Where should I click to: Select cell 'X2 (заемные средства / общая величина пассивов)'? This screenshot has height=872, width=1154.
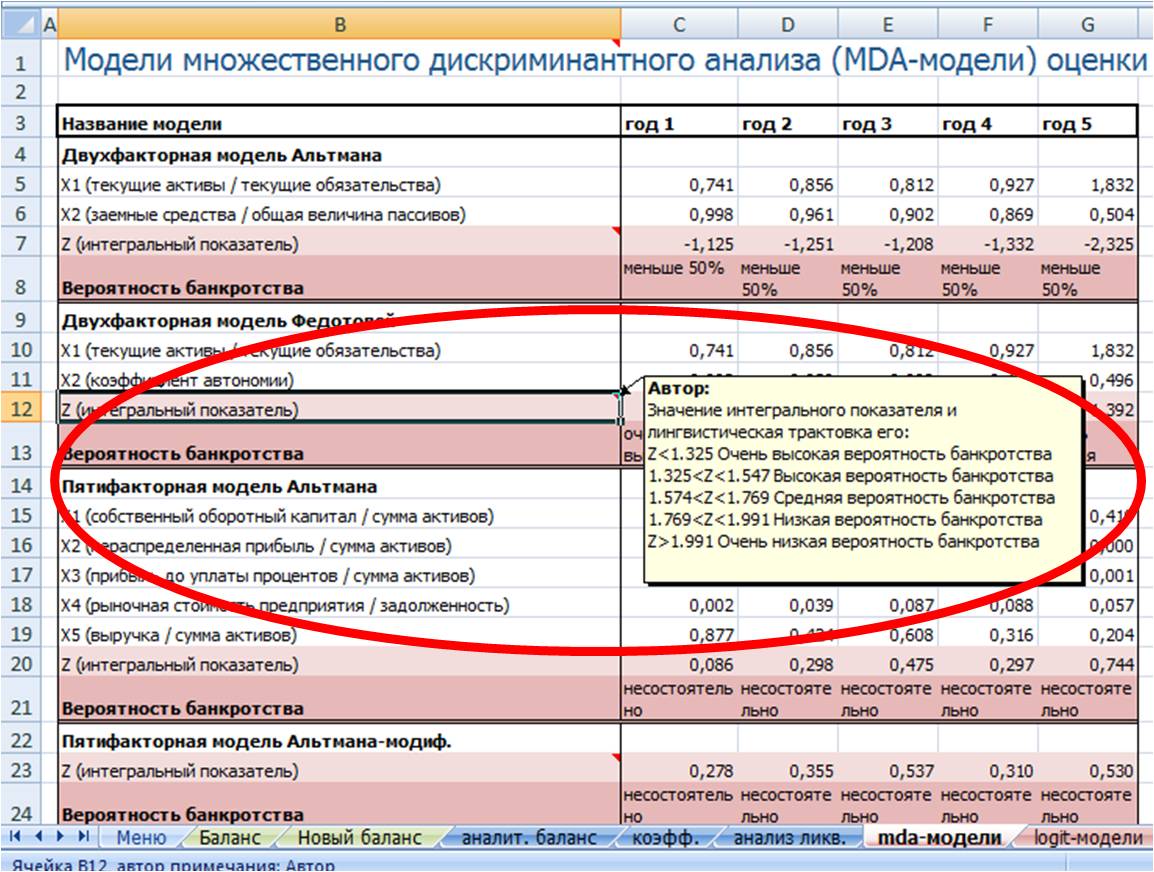tap(339, 214)
